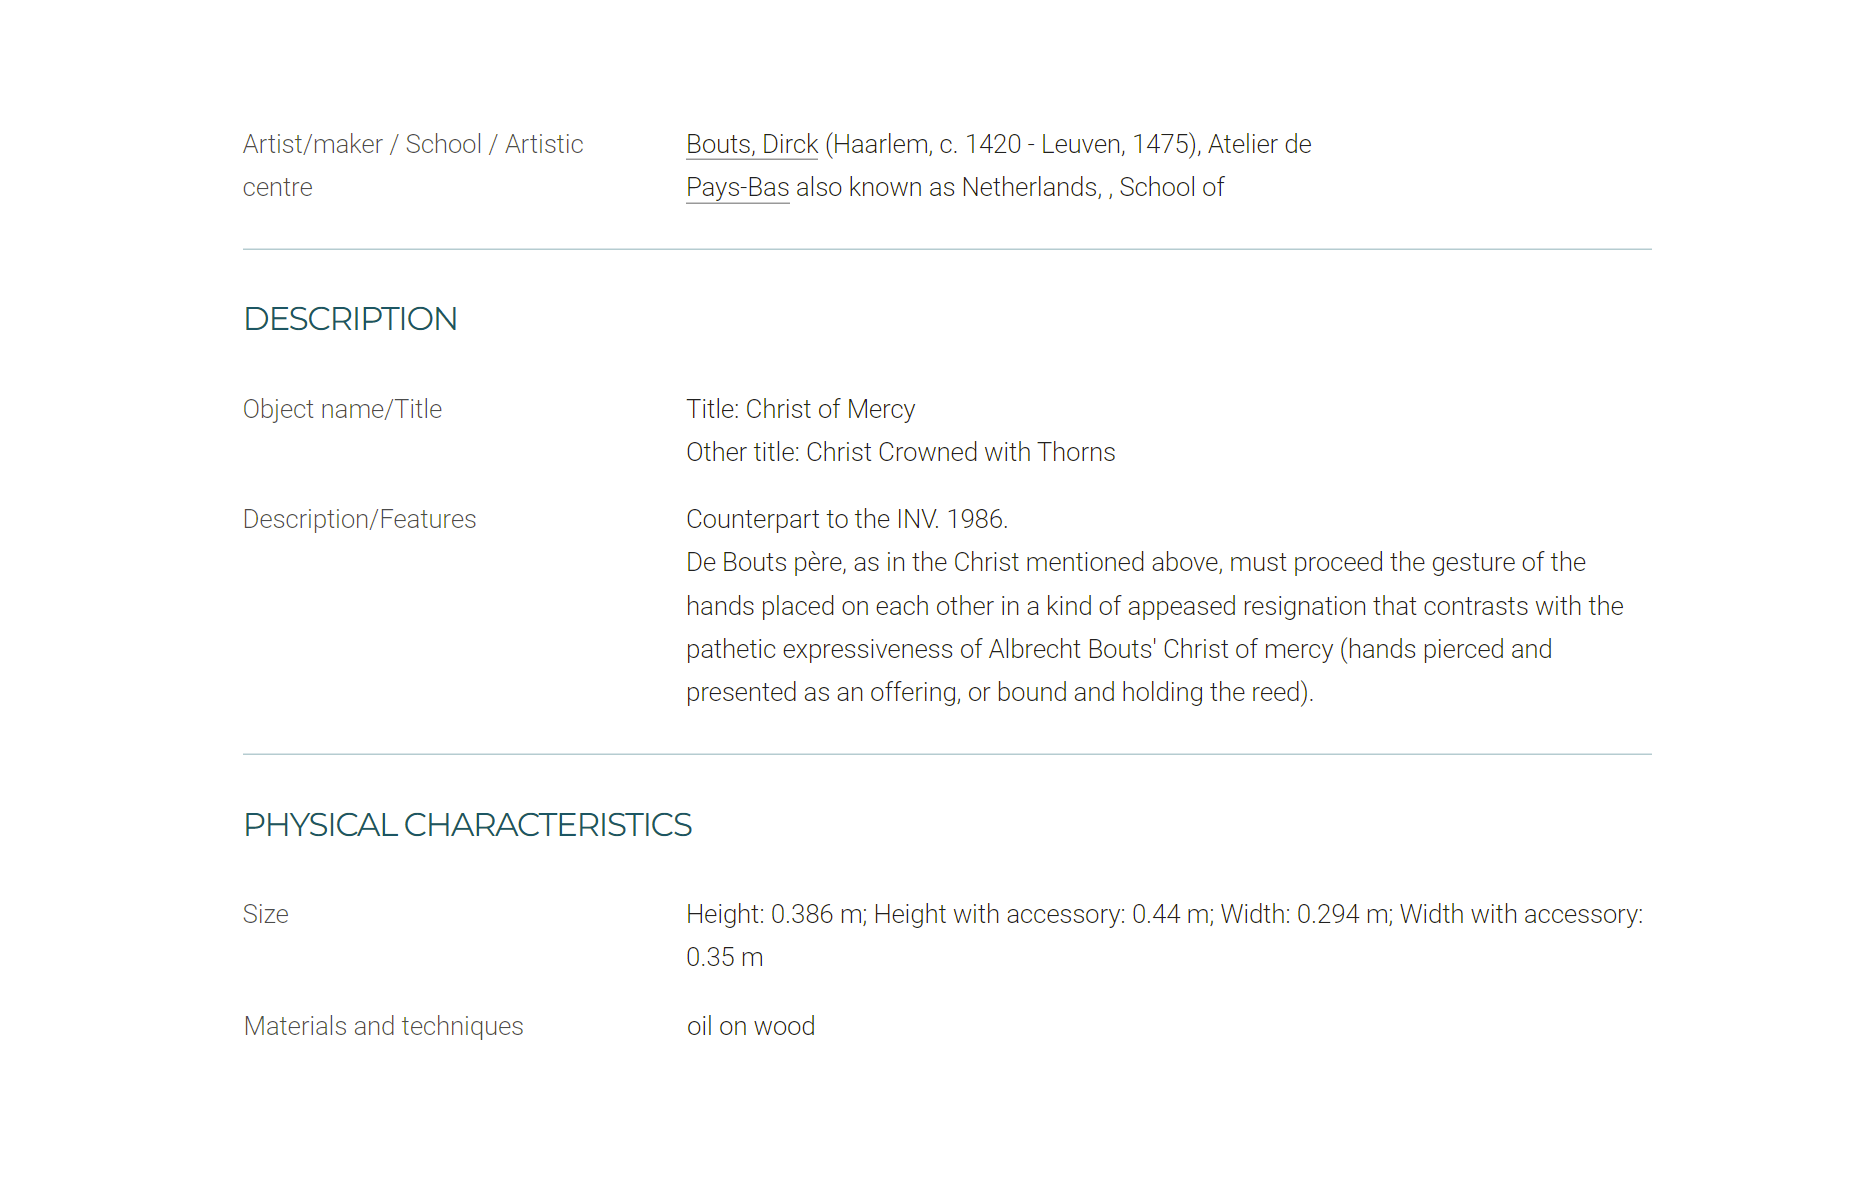Viewport: 1849px width, 1192px height.
Task: Click the '0.35 m' width value
Action: [725, 957]
